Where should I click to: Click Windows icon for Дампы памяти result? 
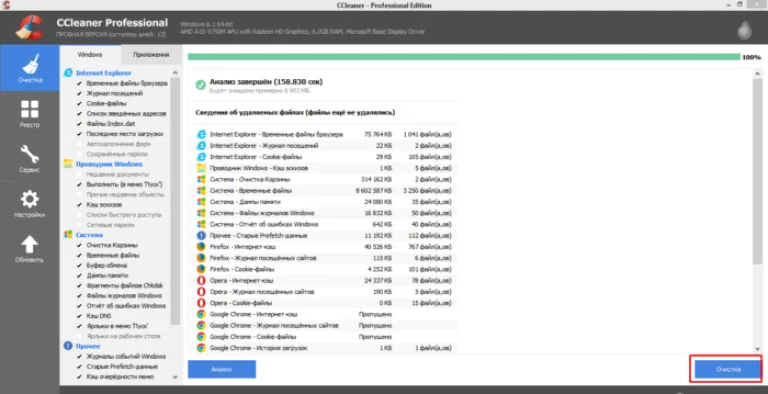(x=201, y=202)
